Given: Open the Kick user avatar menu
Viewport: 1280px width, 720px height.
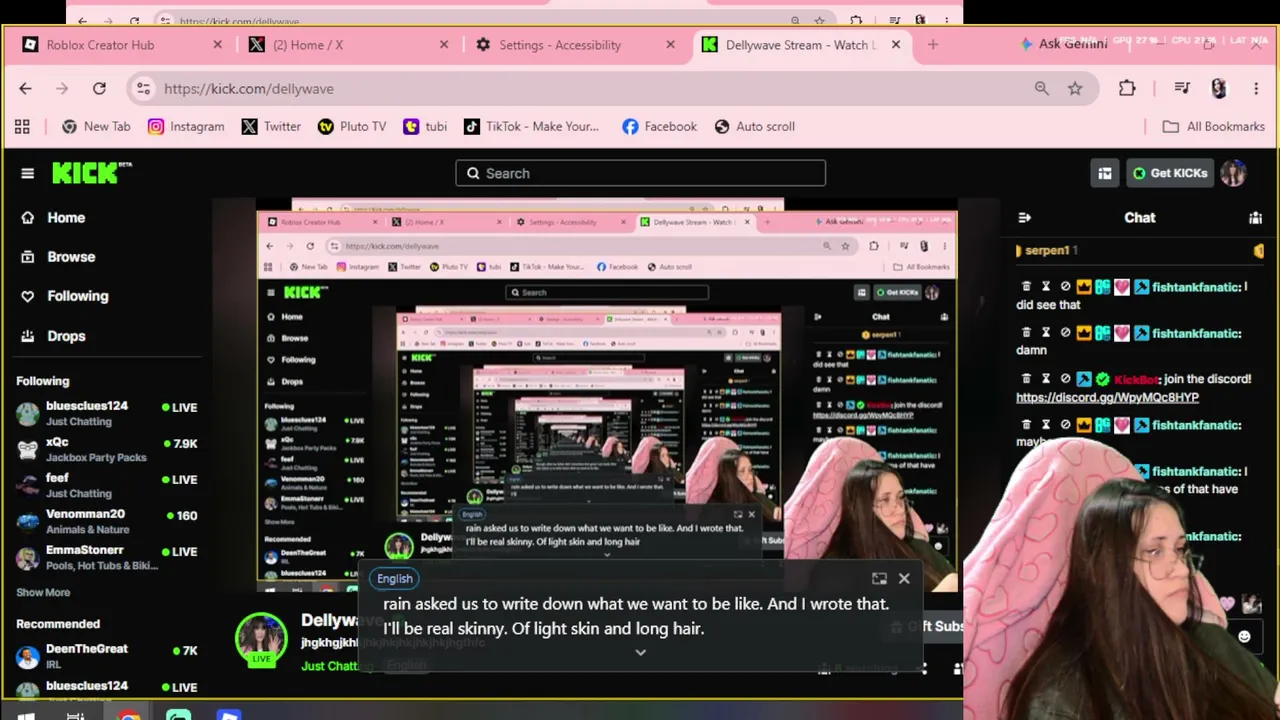Looking at the screenshot, I should tap(1233, 173).
